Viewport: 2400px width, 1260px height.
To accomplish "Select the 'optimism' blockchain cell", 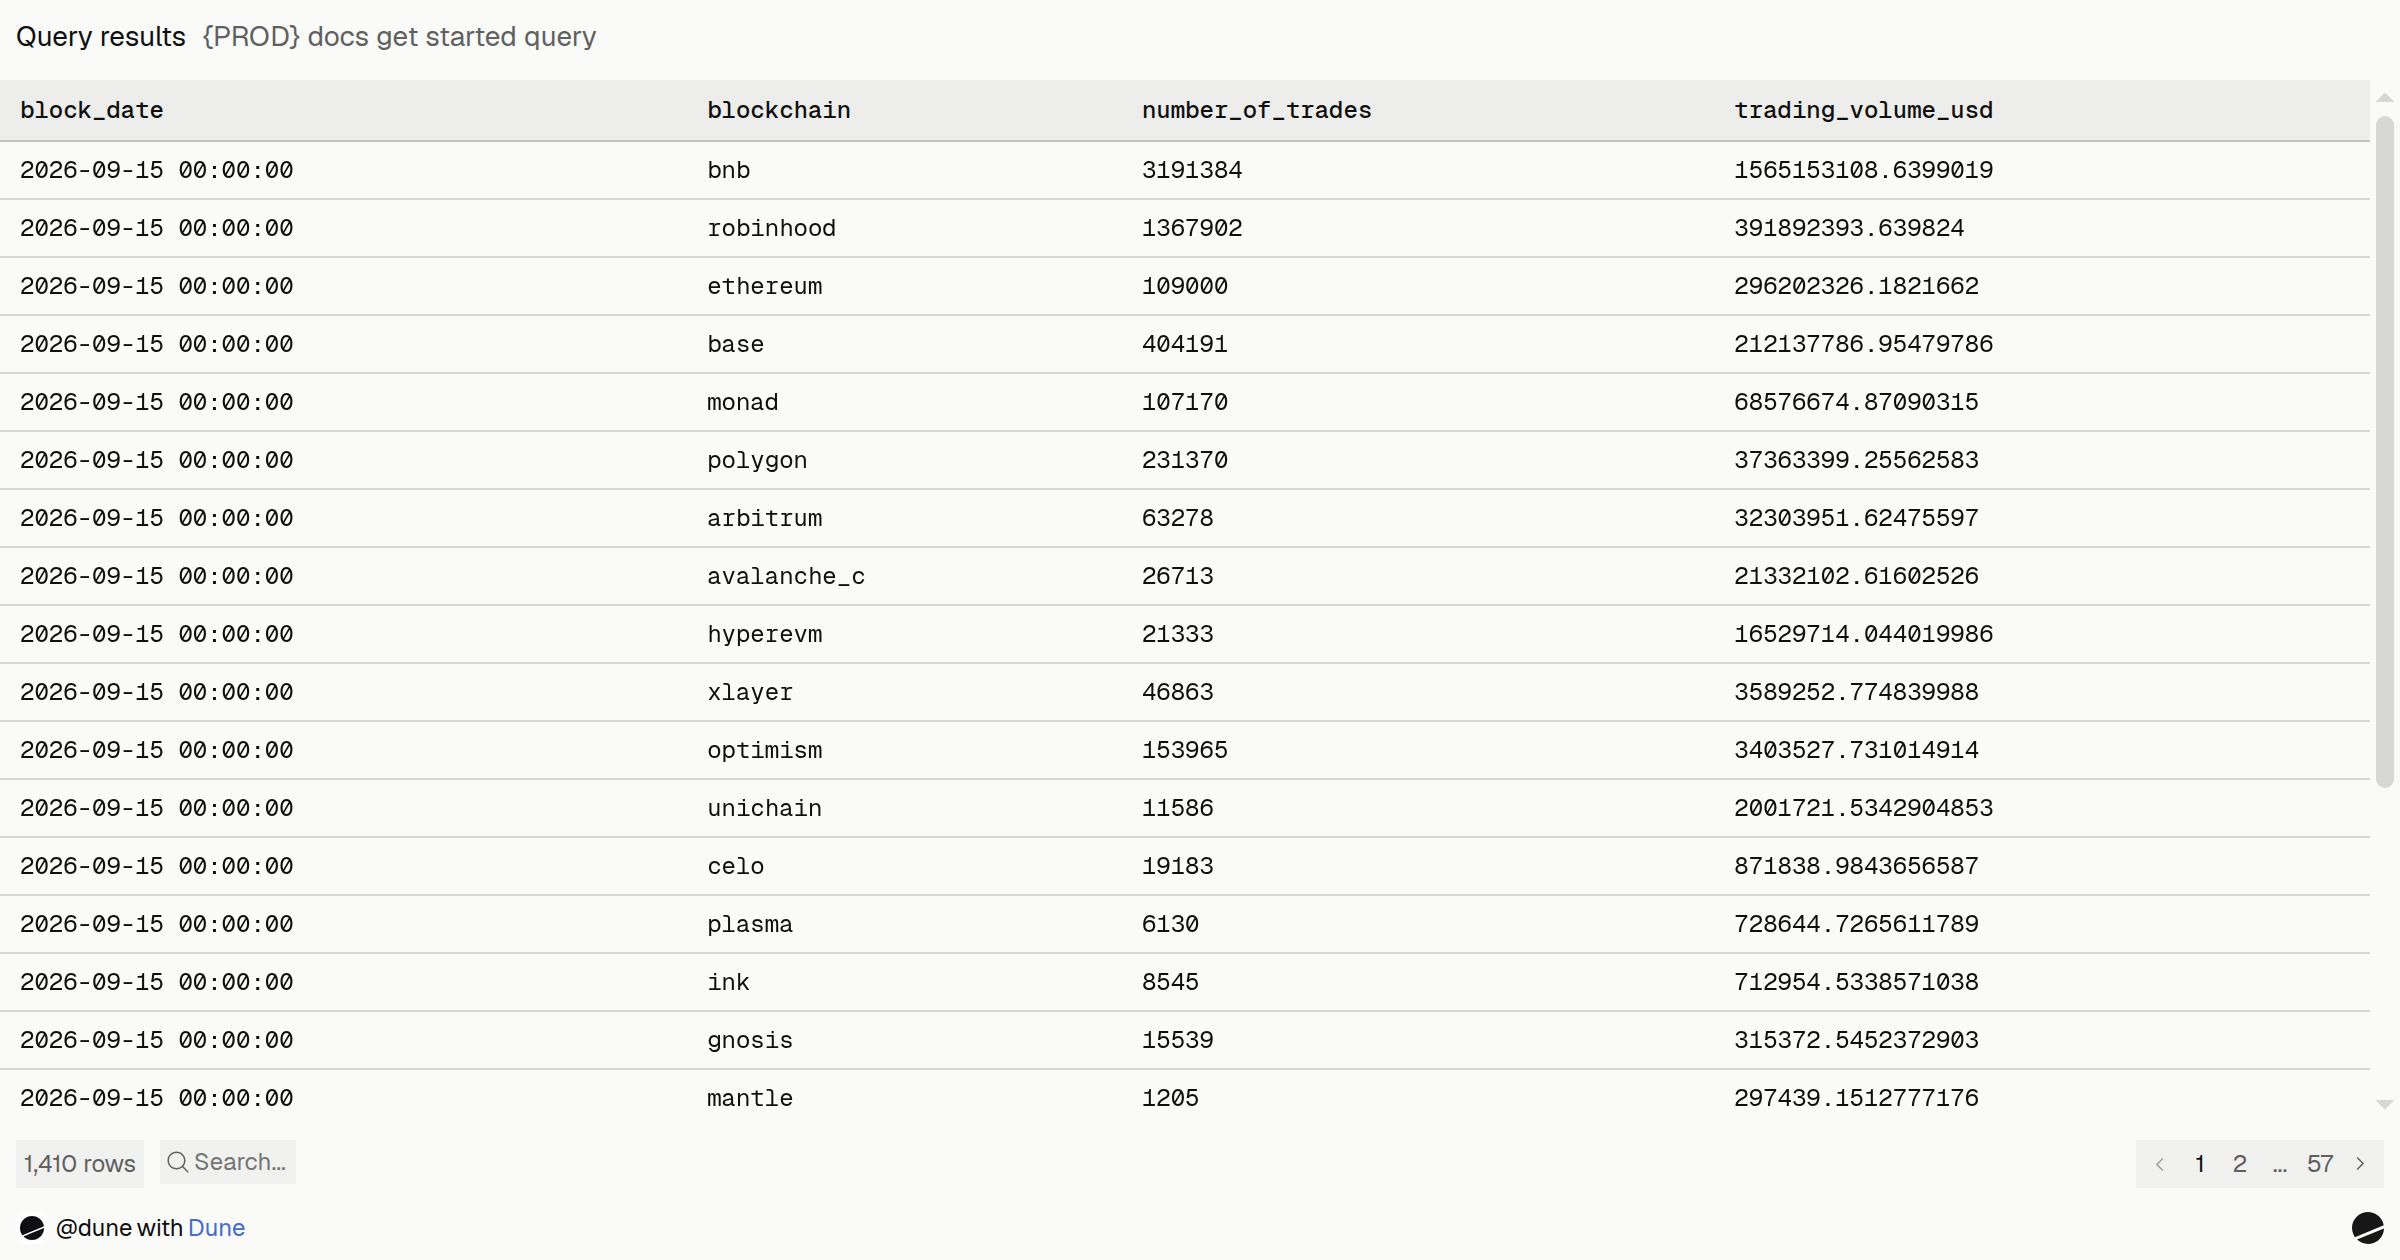I will (765, 750).
